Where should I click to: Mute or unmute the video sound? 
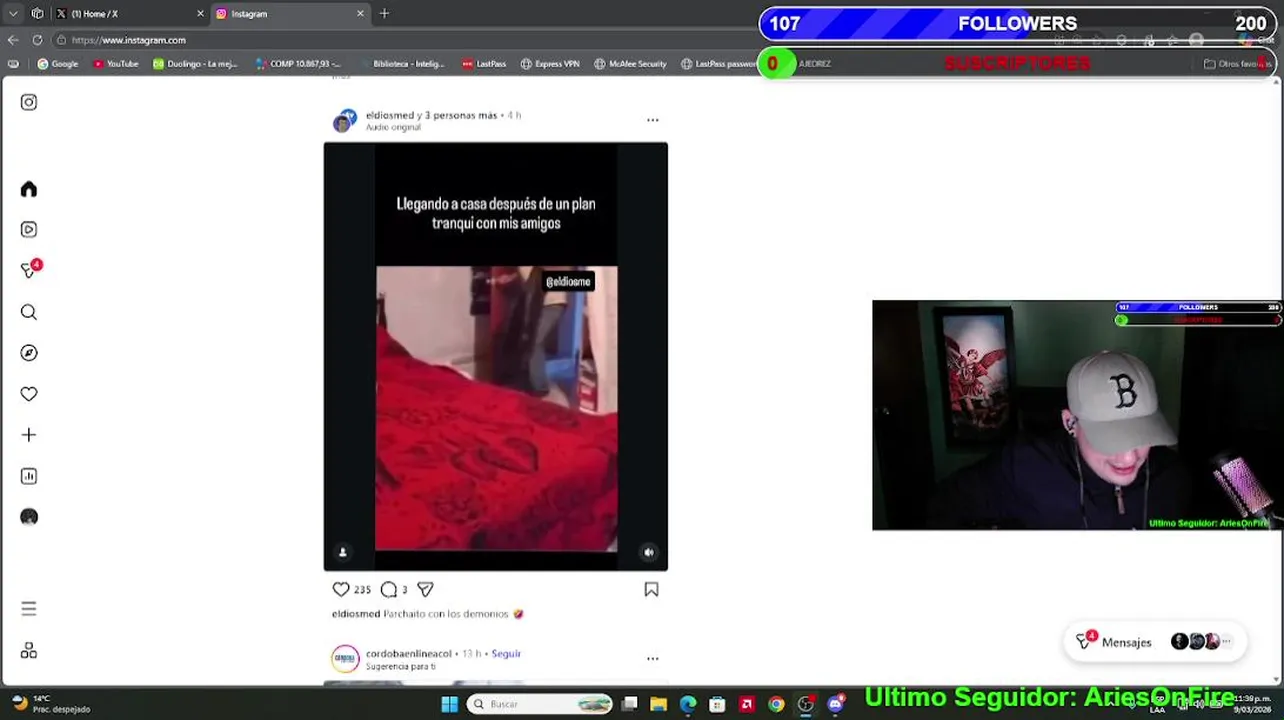649,552
